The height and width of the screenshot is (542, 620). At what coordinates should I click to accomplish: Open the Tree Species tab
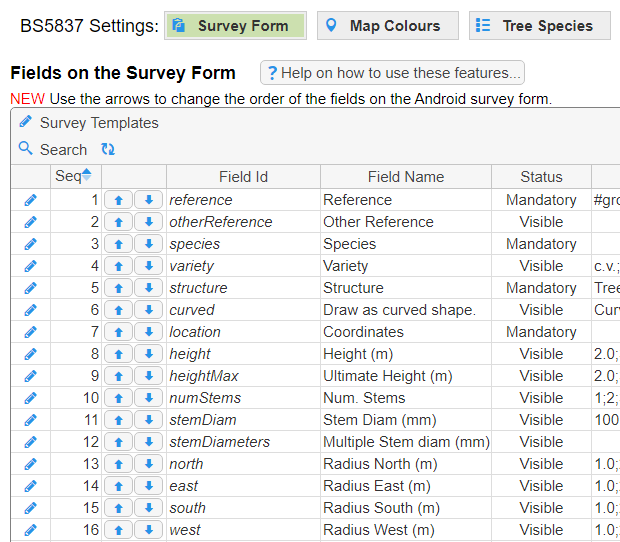pyautogui.click(x=539, y=26)
